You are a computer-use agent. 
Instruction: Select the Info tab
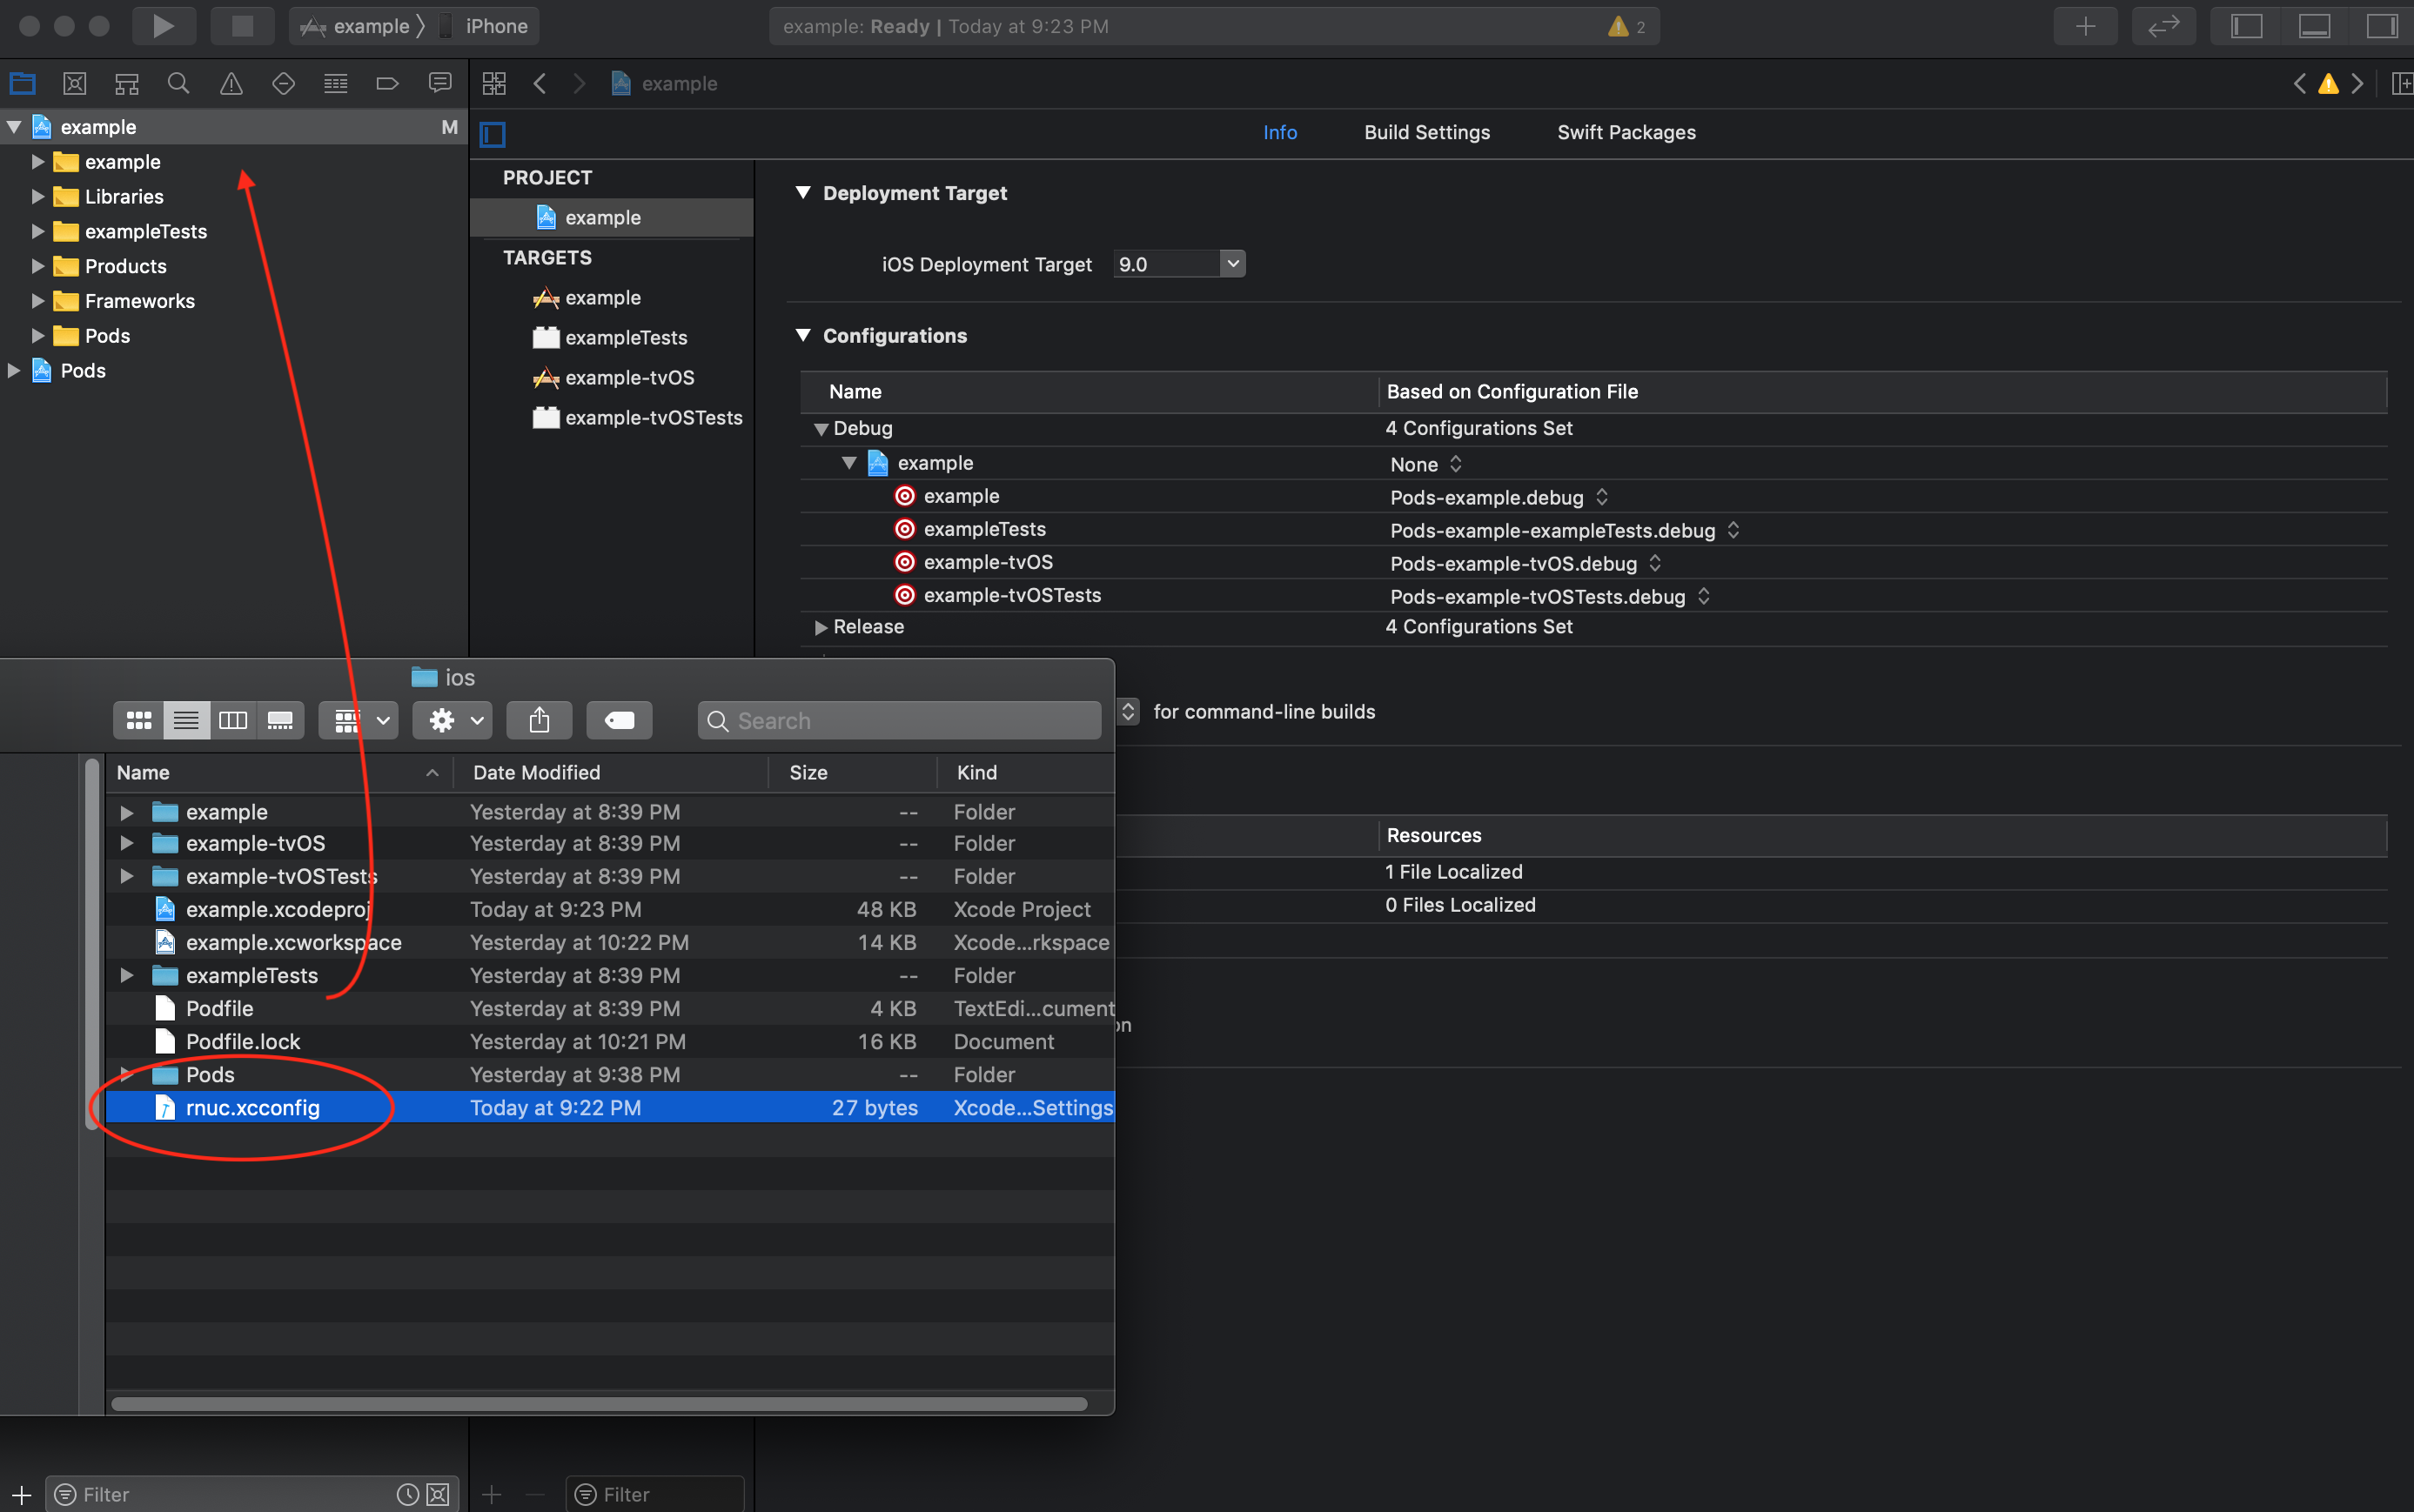pyautogui.click(x=1280, y=132)
